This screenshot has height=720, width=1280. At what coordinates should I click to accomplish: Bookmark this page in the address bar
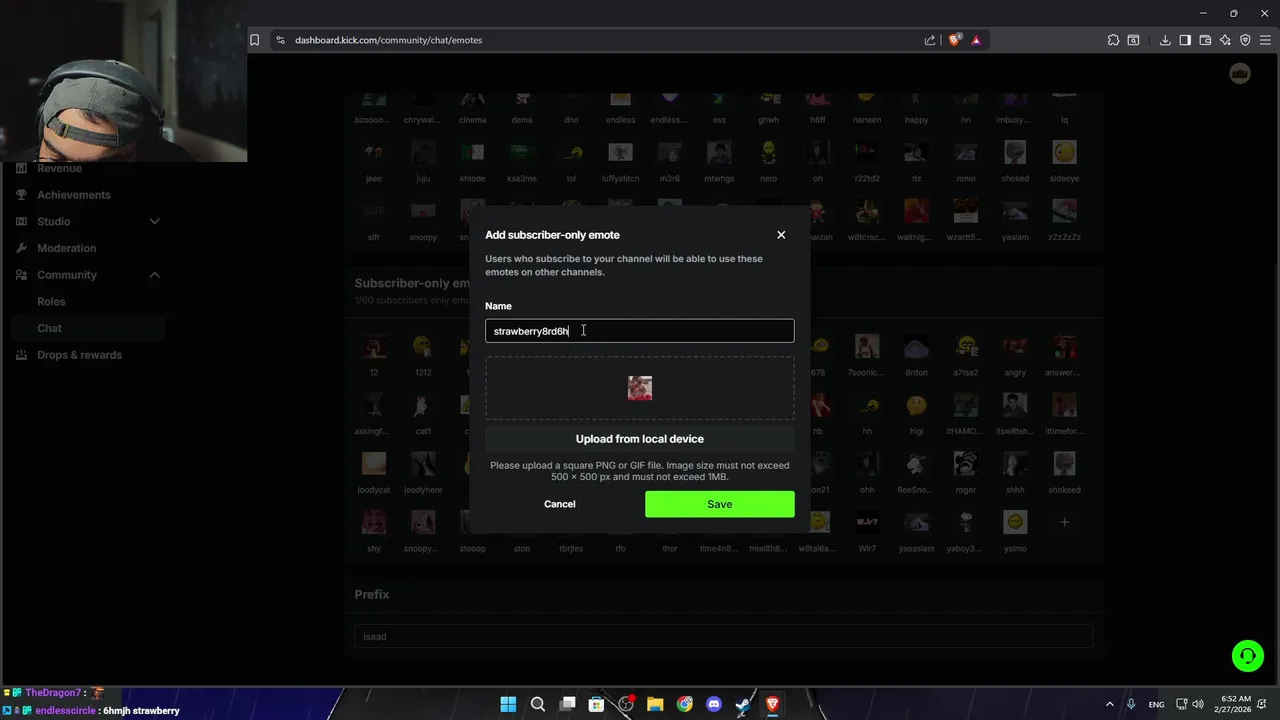pyautogui.click(x=255, y=40)
